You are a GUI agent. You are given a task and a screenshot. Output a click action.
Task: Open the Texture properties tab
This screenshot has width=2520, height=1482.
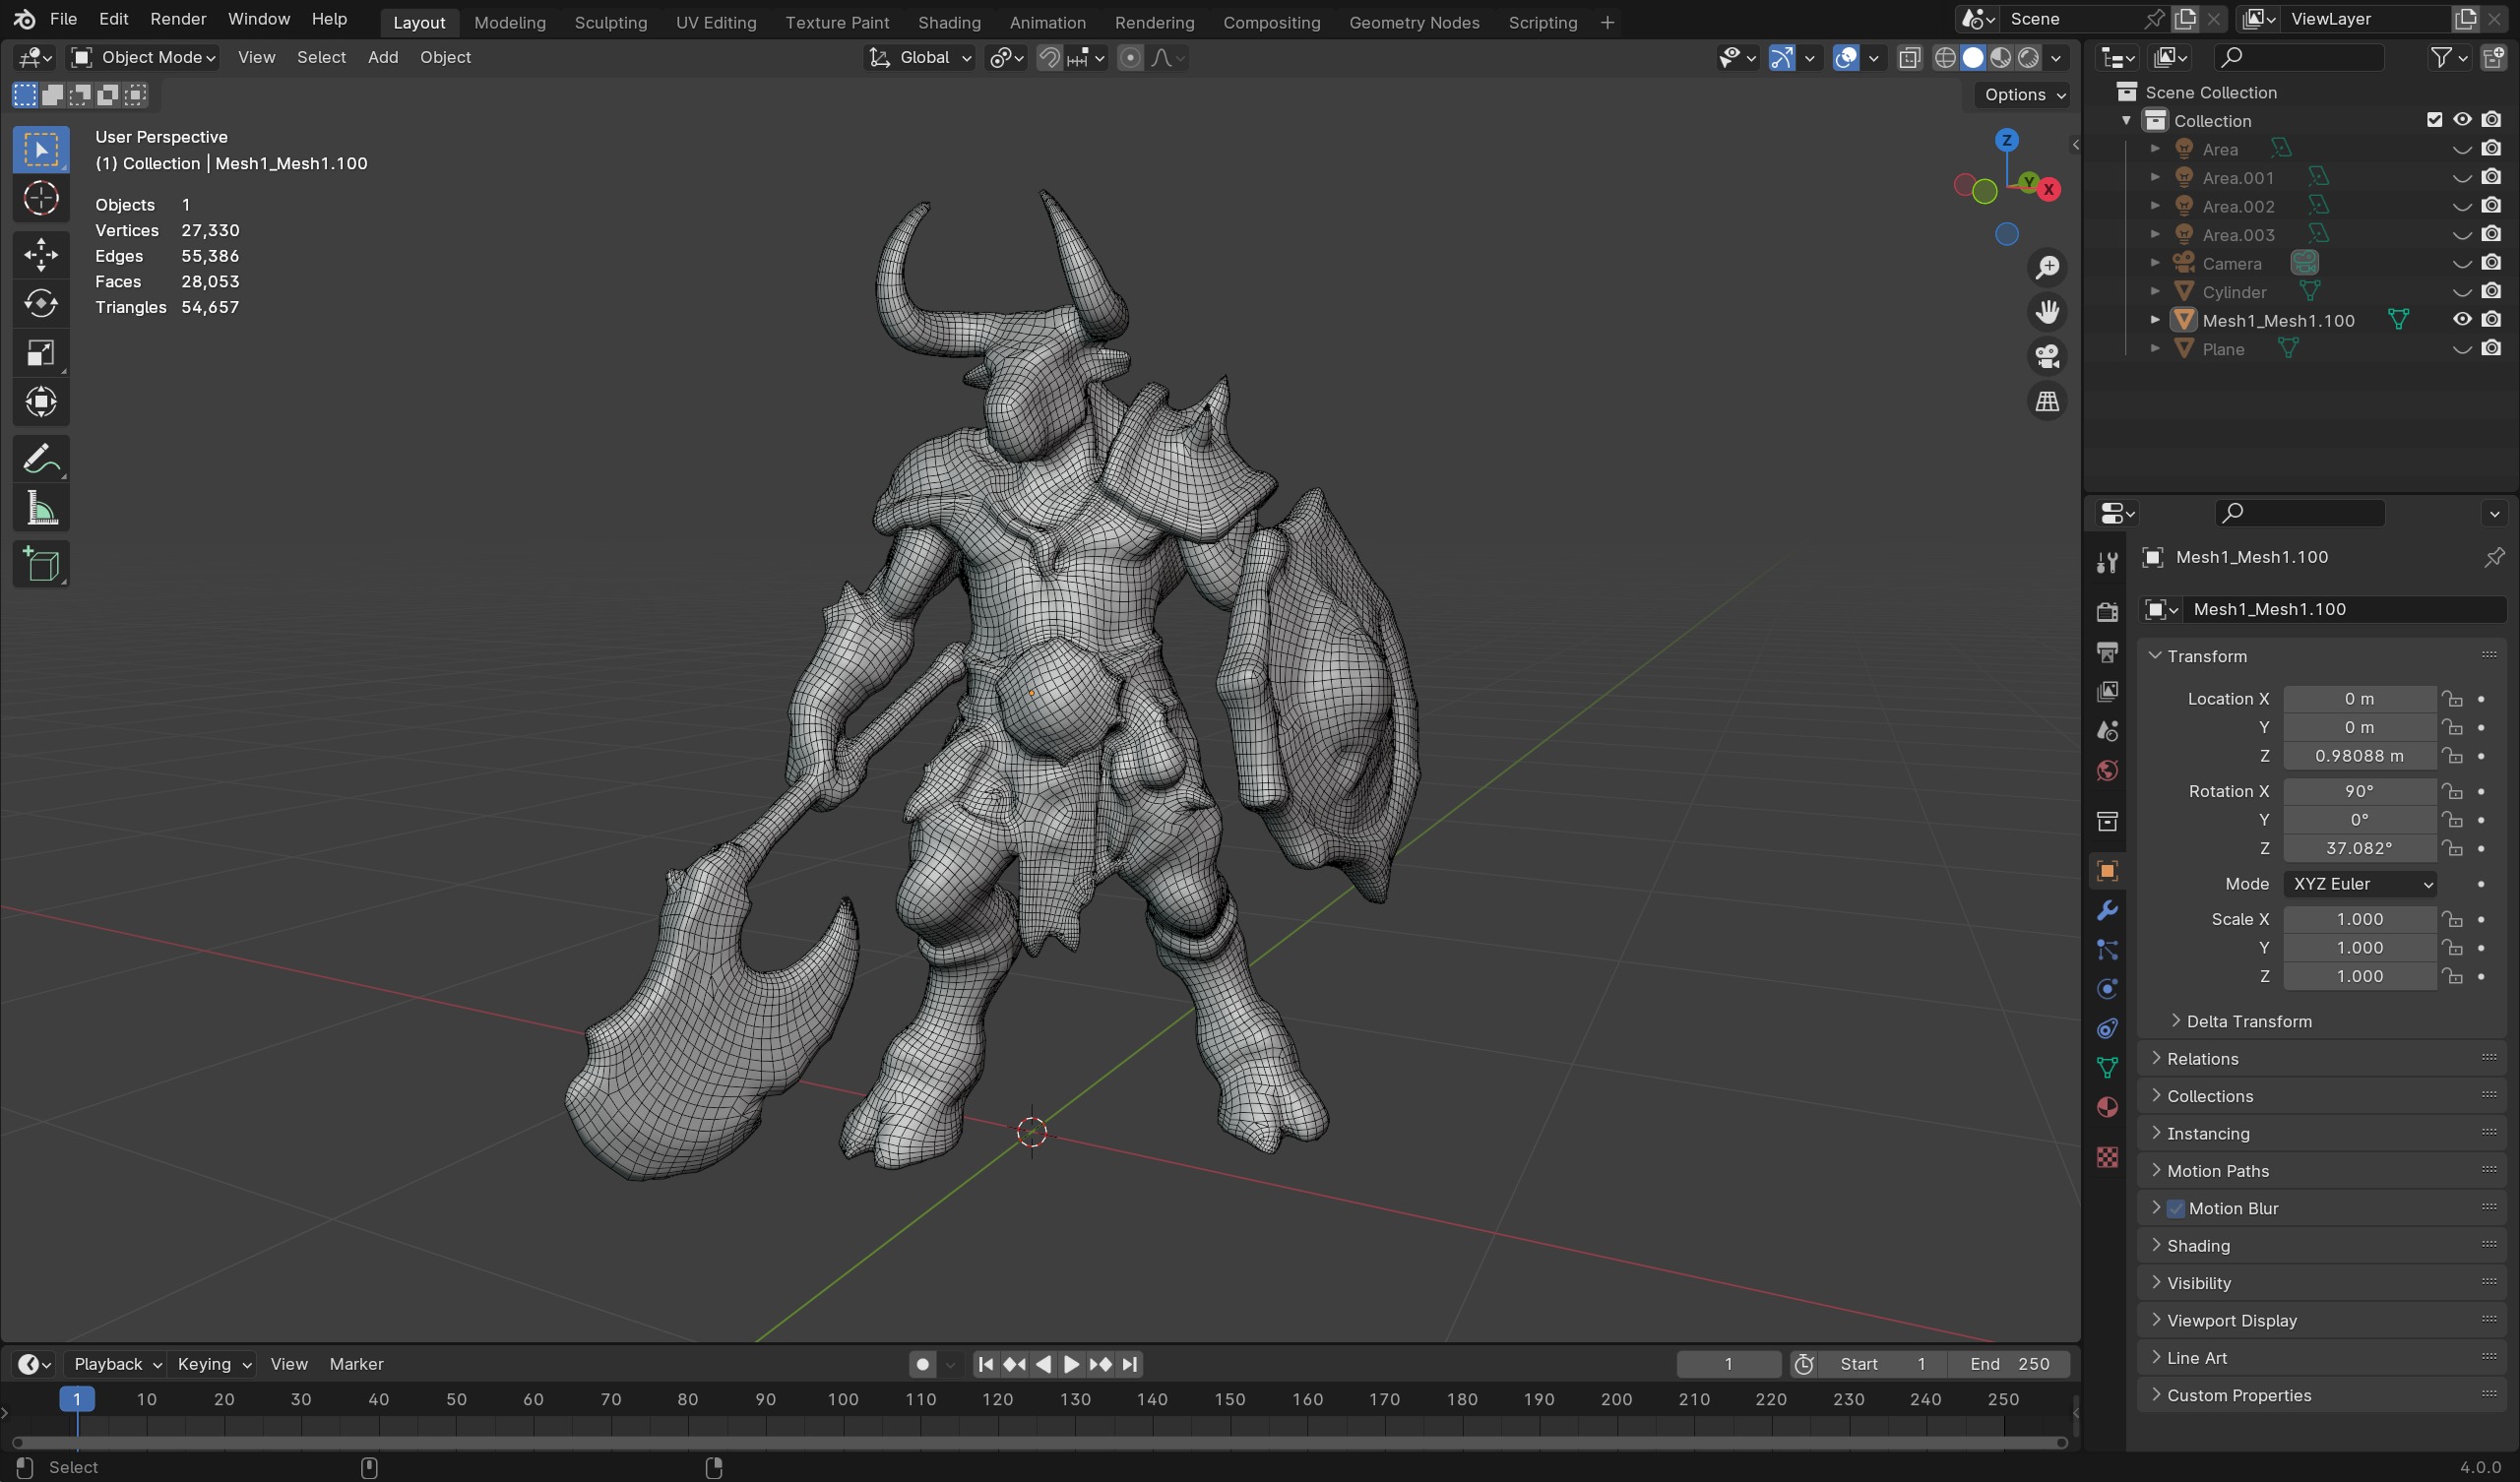2107,1157
